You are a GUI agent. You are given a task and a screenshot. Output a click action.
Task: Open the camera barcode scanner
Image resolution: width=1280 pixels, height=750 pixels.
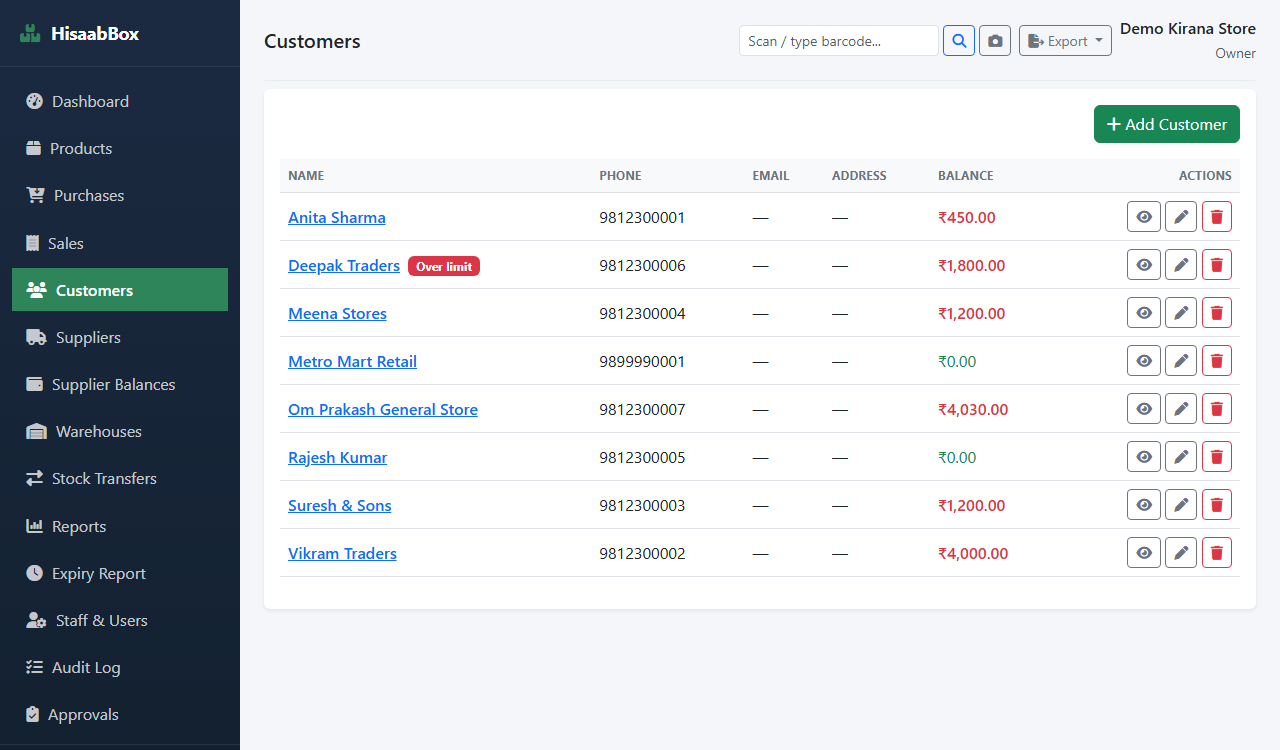coord(995,41)
